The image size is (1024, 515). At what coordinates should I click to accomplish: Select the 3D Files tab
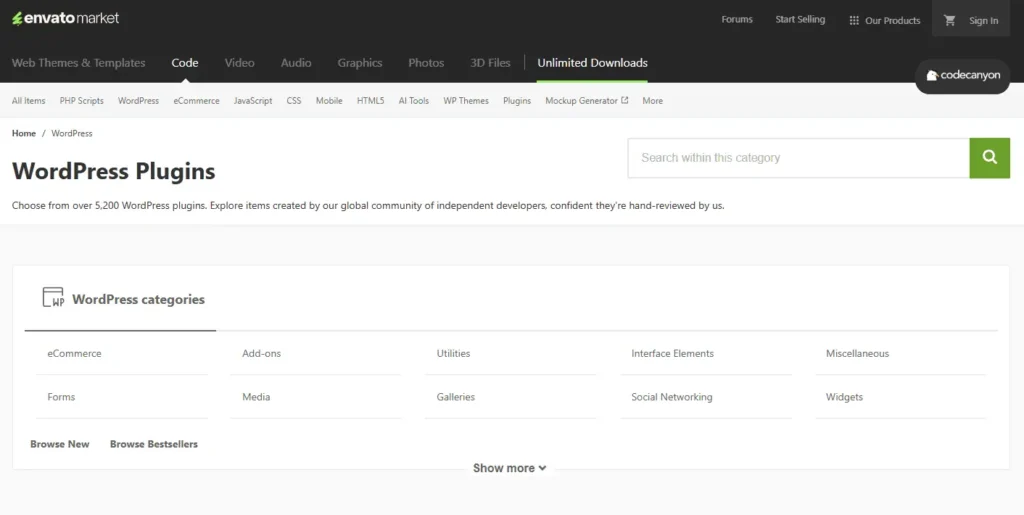pos(490,63)
